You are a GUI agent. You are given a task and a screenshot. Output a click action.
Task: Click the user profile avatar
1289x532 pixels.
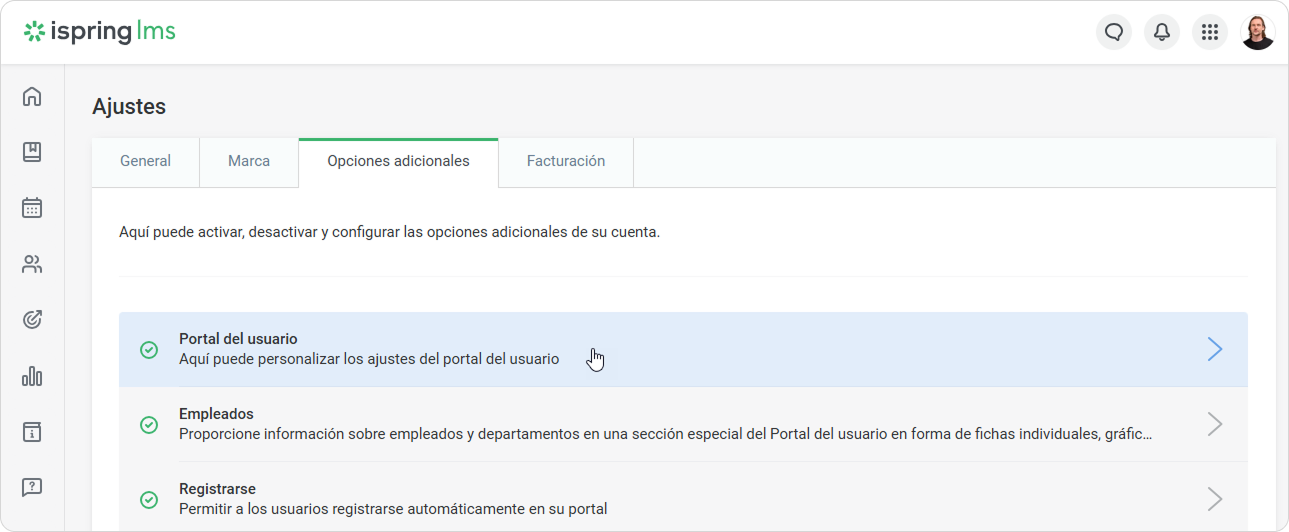[x=1257, y=32]
